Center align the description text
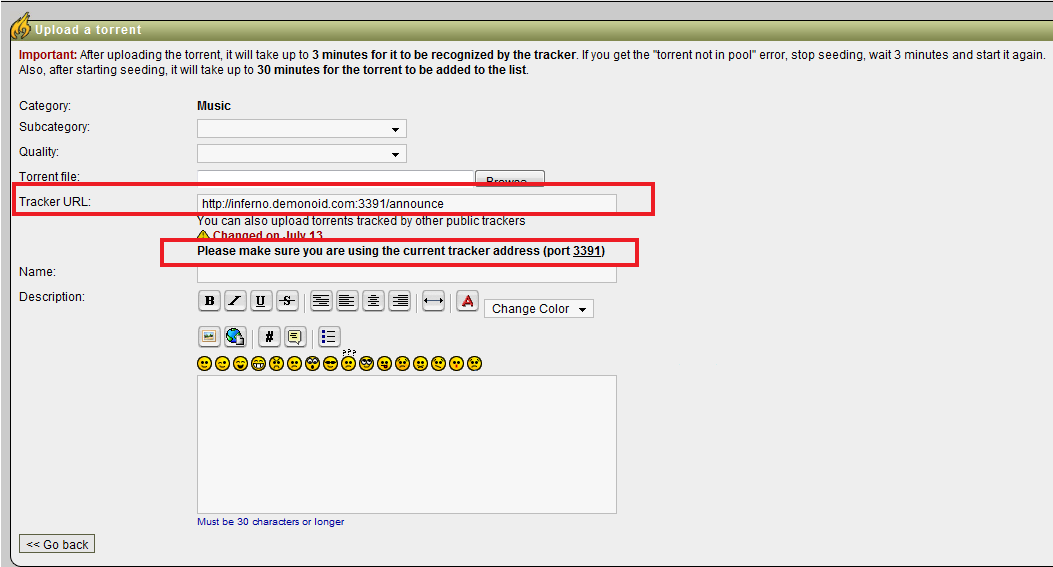The image size is (1053, 567). coord(373,301)
